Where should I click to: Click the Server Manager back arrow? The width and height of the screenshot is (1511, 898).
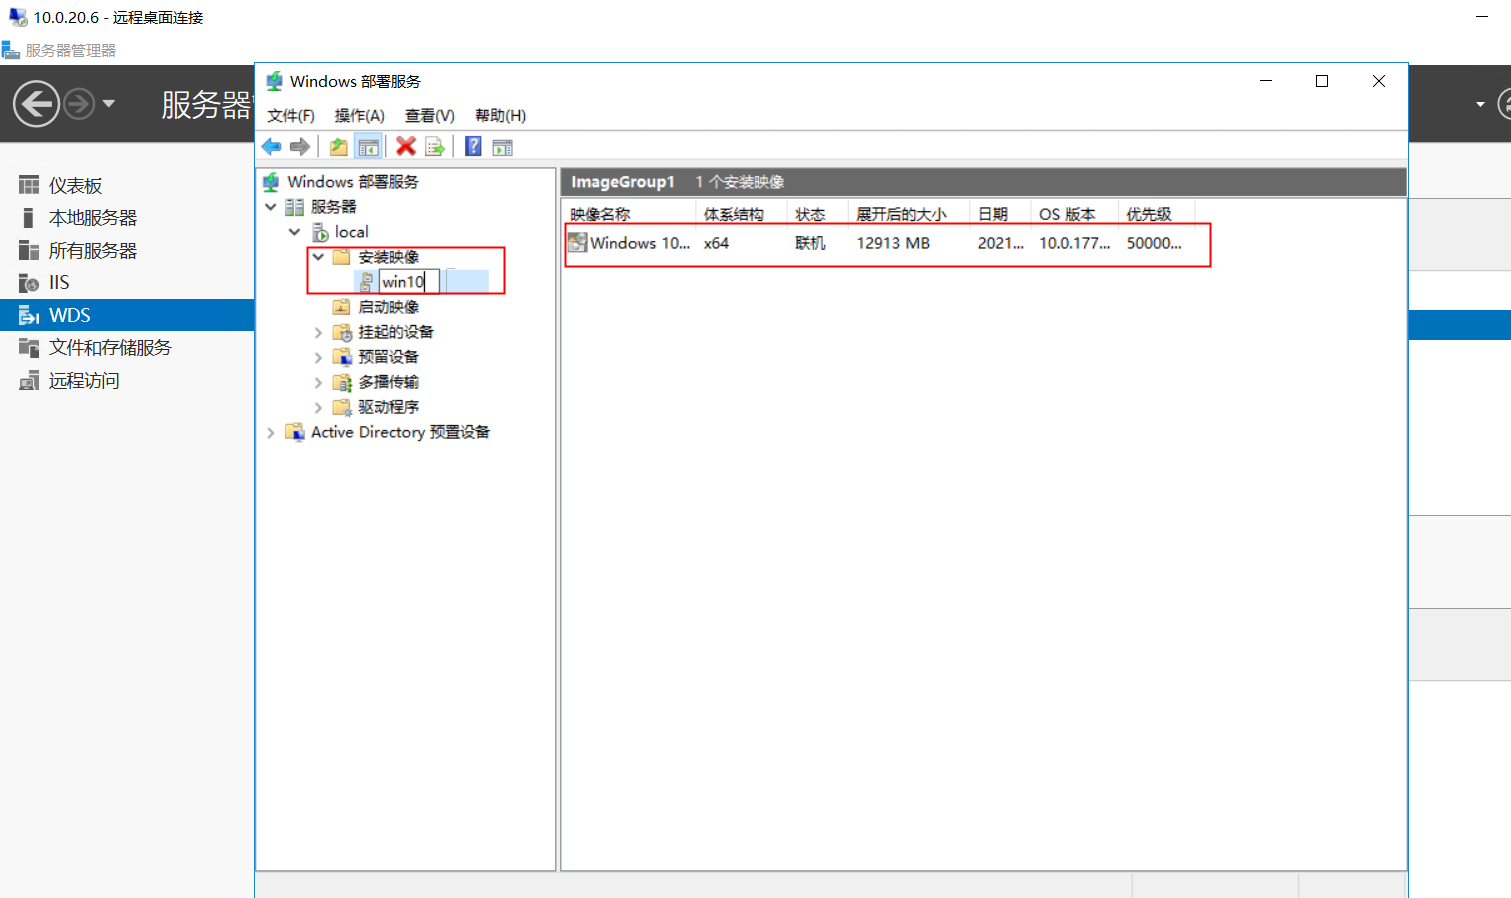pos(36,103)
